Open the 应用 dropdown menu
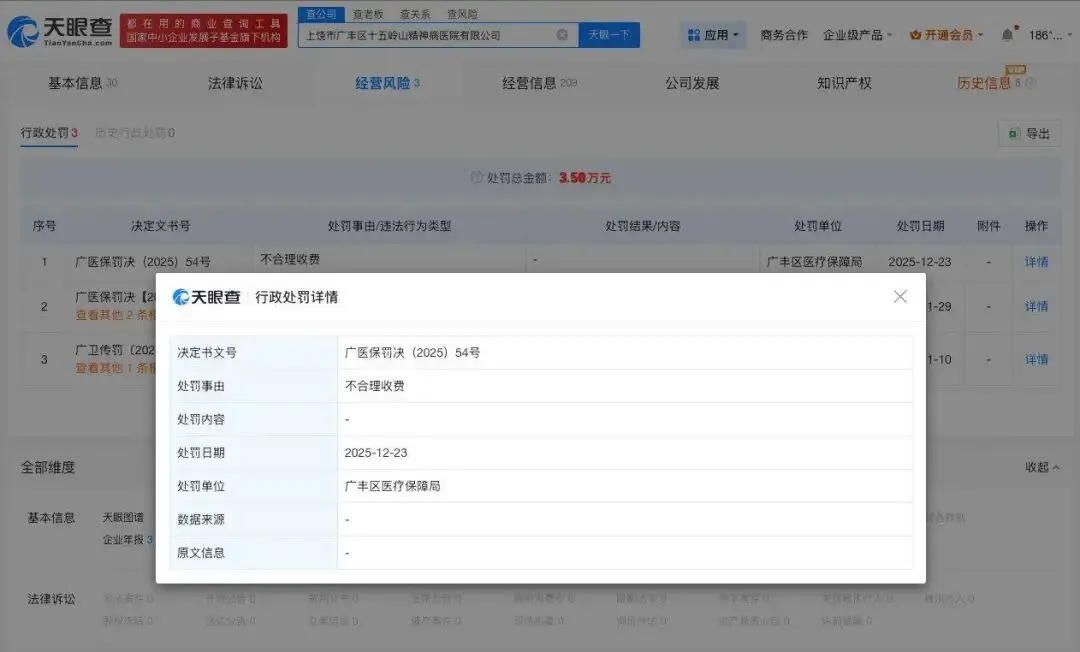1080x652 pixels. [714, 34]
